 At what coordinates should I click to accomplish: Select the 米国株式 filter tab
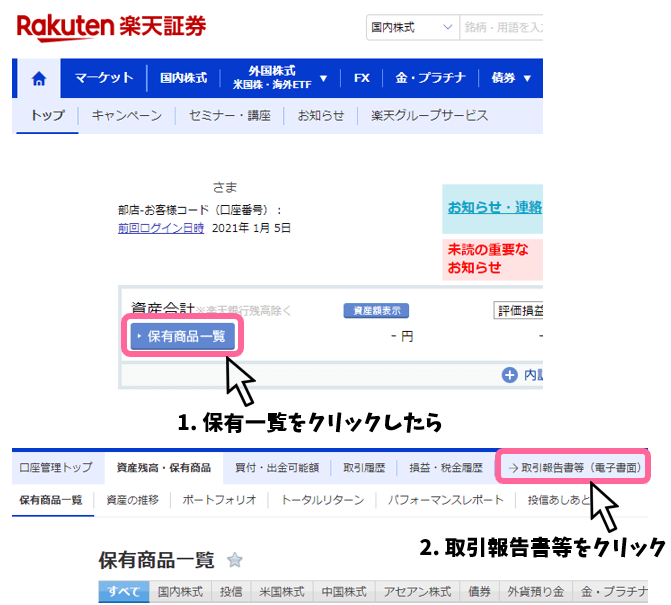click(282, 591)
